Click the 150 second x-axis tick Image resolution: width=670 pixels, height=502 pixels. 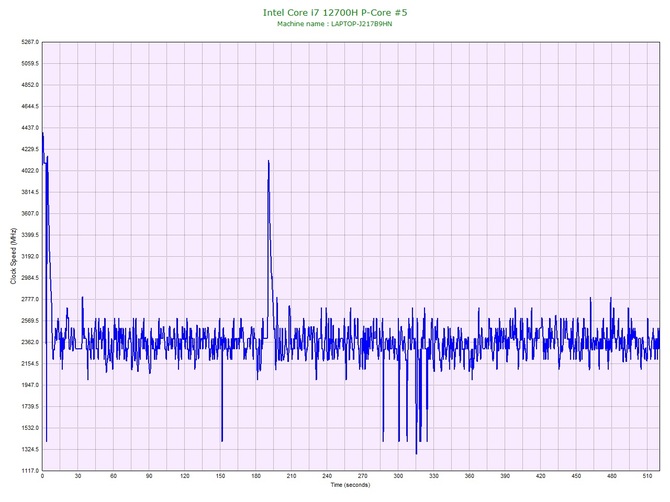220,476
